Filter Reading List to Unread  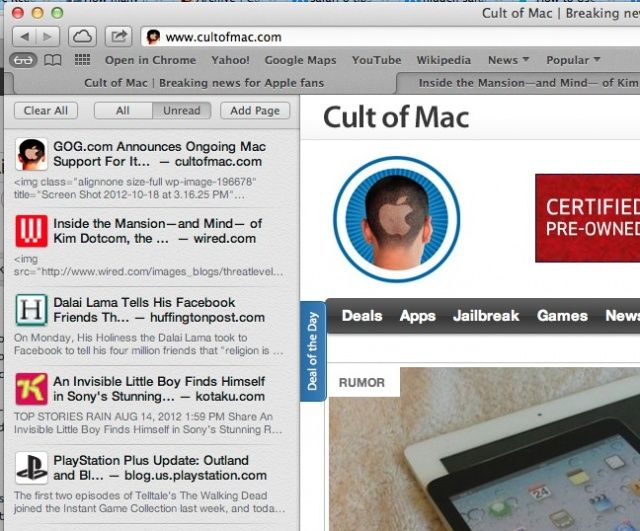[182, 111]
